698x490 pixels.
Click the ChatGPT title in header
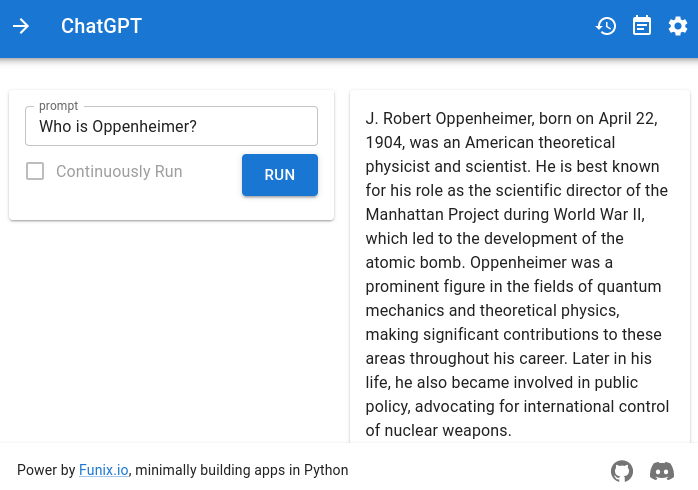tap(101, 26)
